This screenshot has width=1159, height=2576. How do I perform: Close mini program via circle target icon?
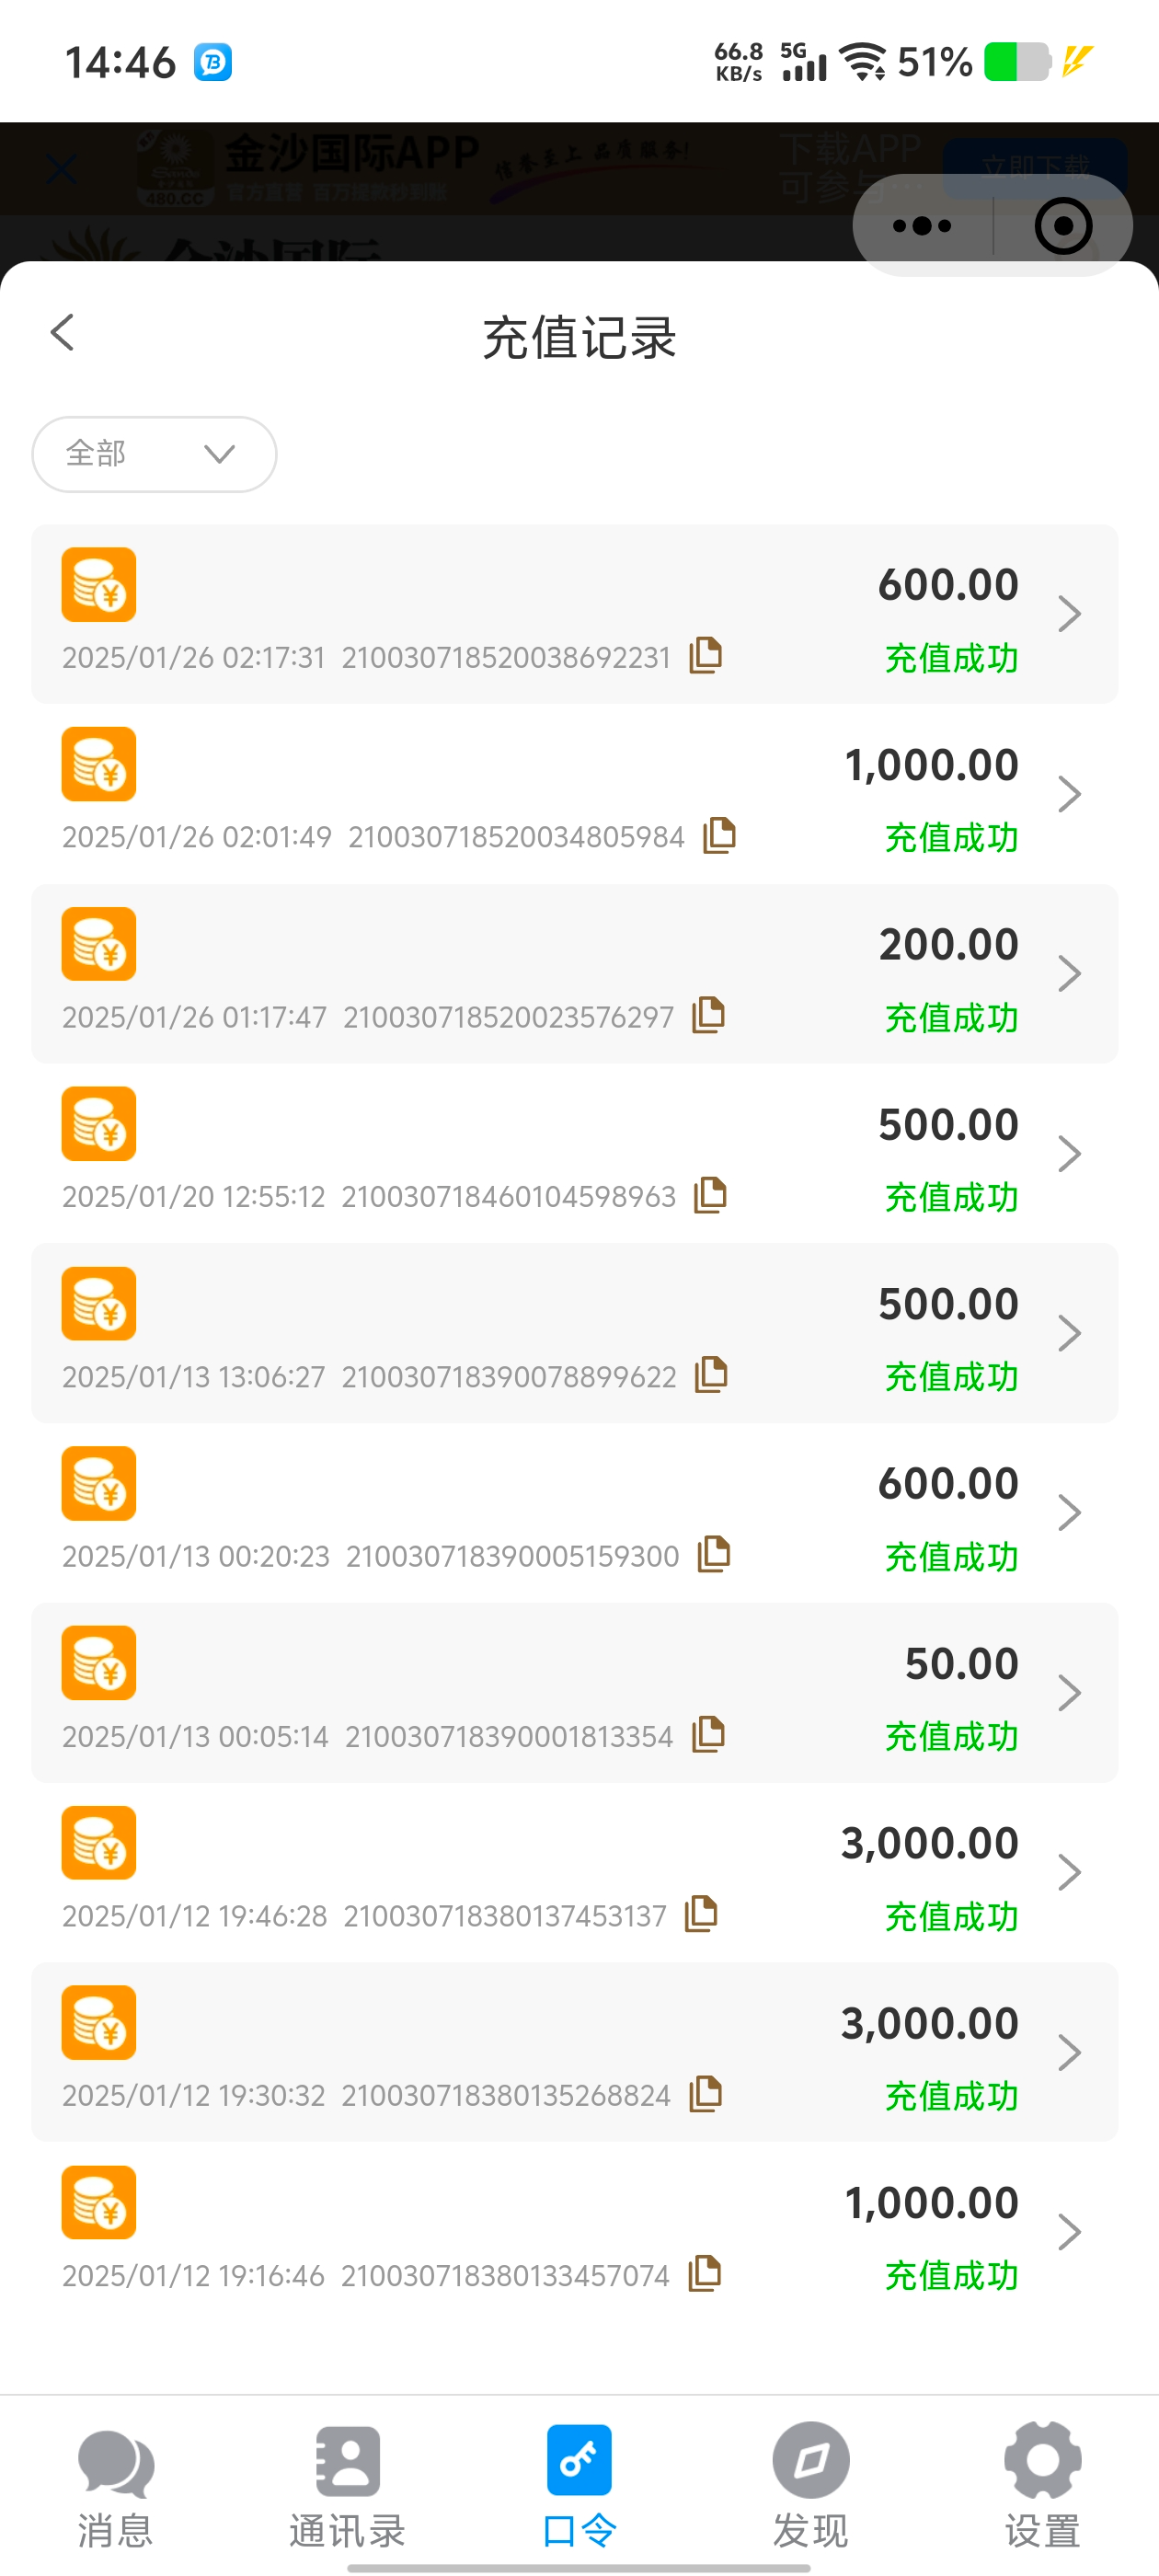(x=1062, y=226)
